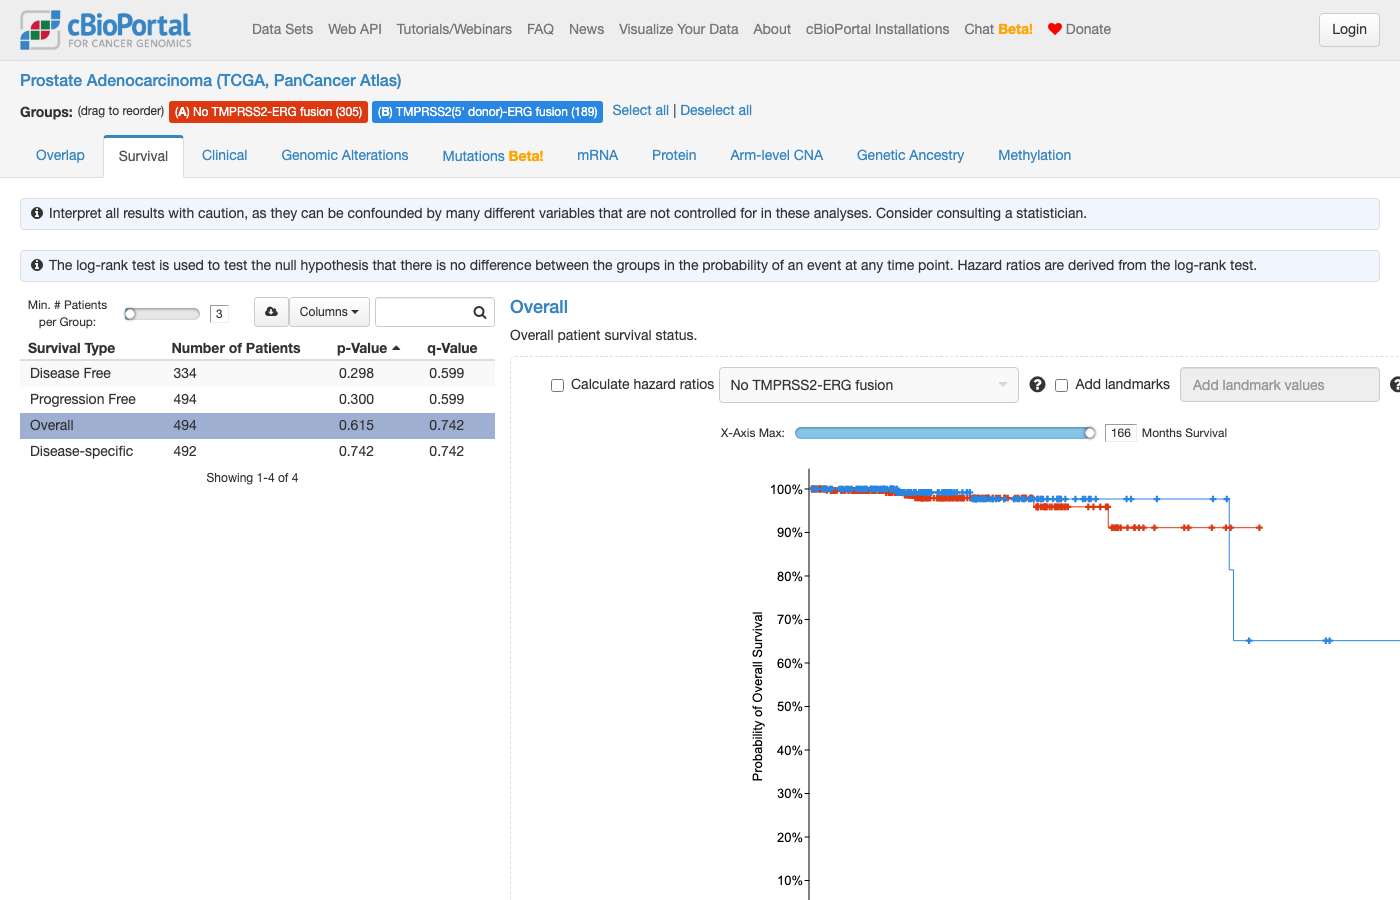Screen dimensions: 1400x900
Task: Select the Disease Free survival row
Action: click(257, 373)
